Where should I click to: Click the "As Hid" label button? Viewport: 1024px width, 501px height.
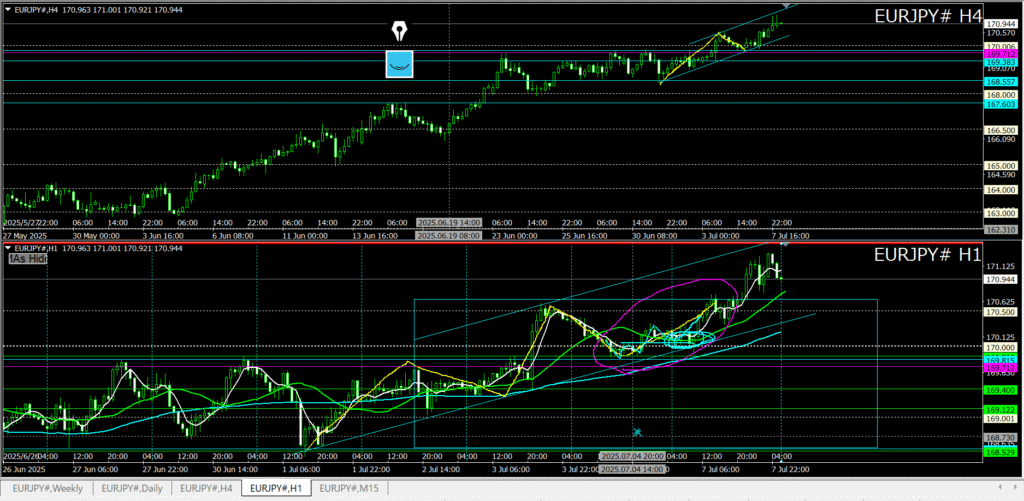pyautogui.click(x=27, y=258)
